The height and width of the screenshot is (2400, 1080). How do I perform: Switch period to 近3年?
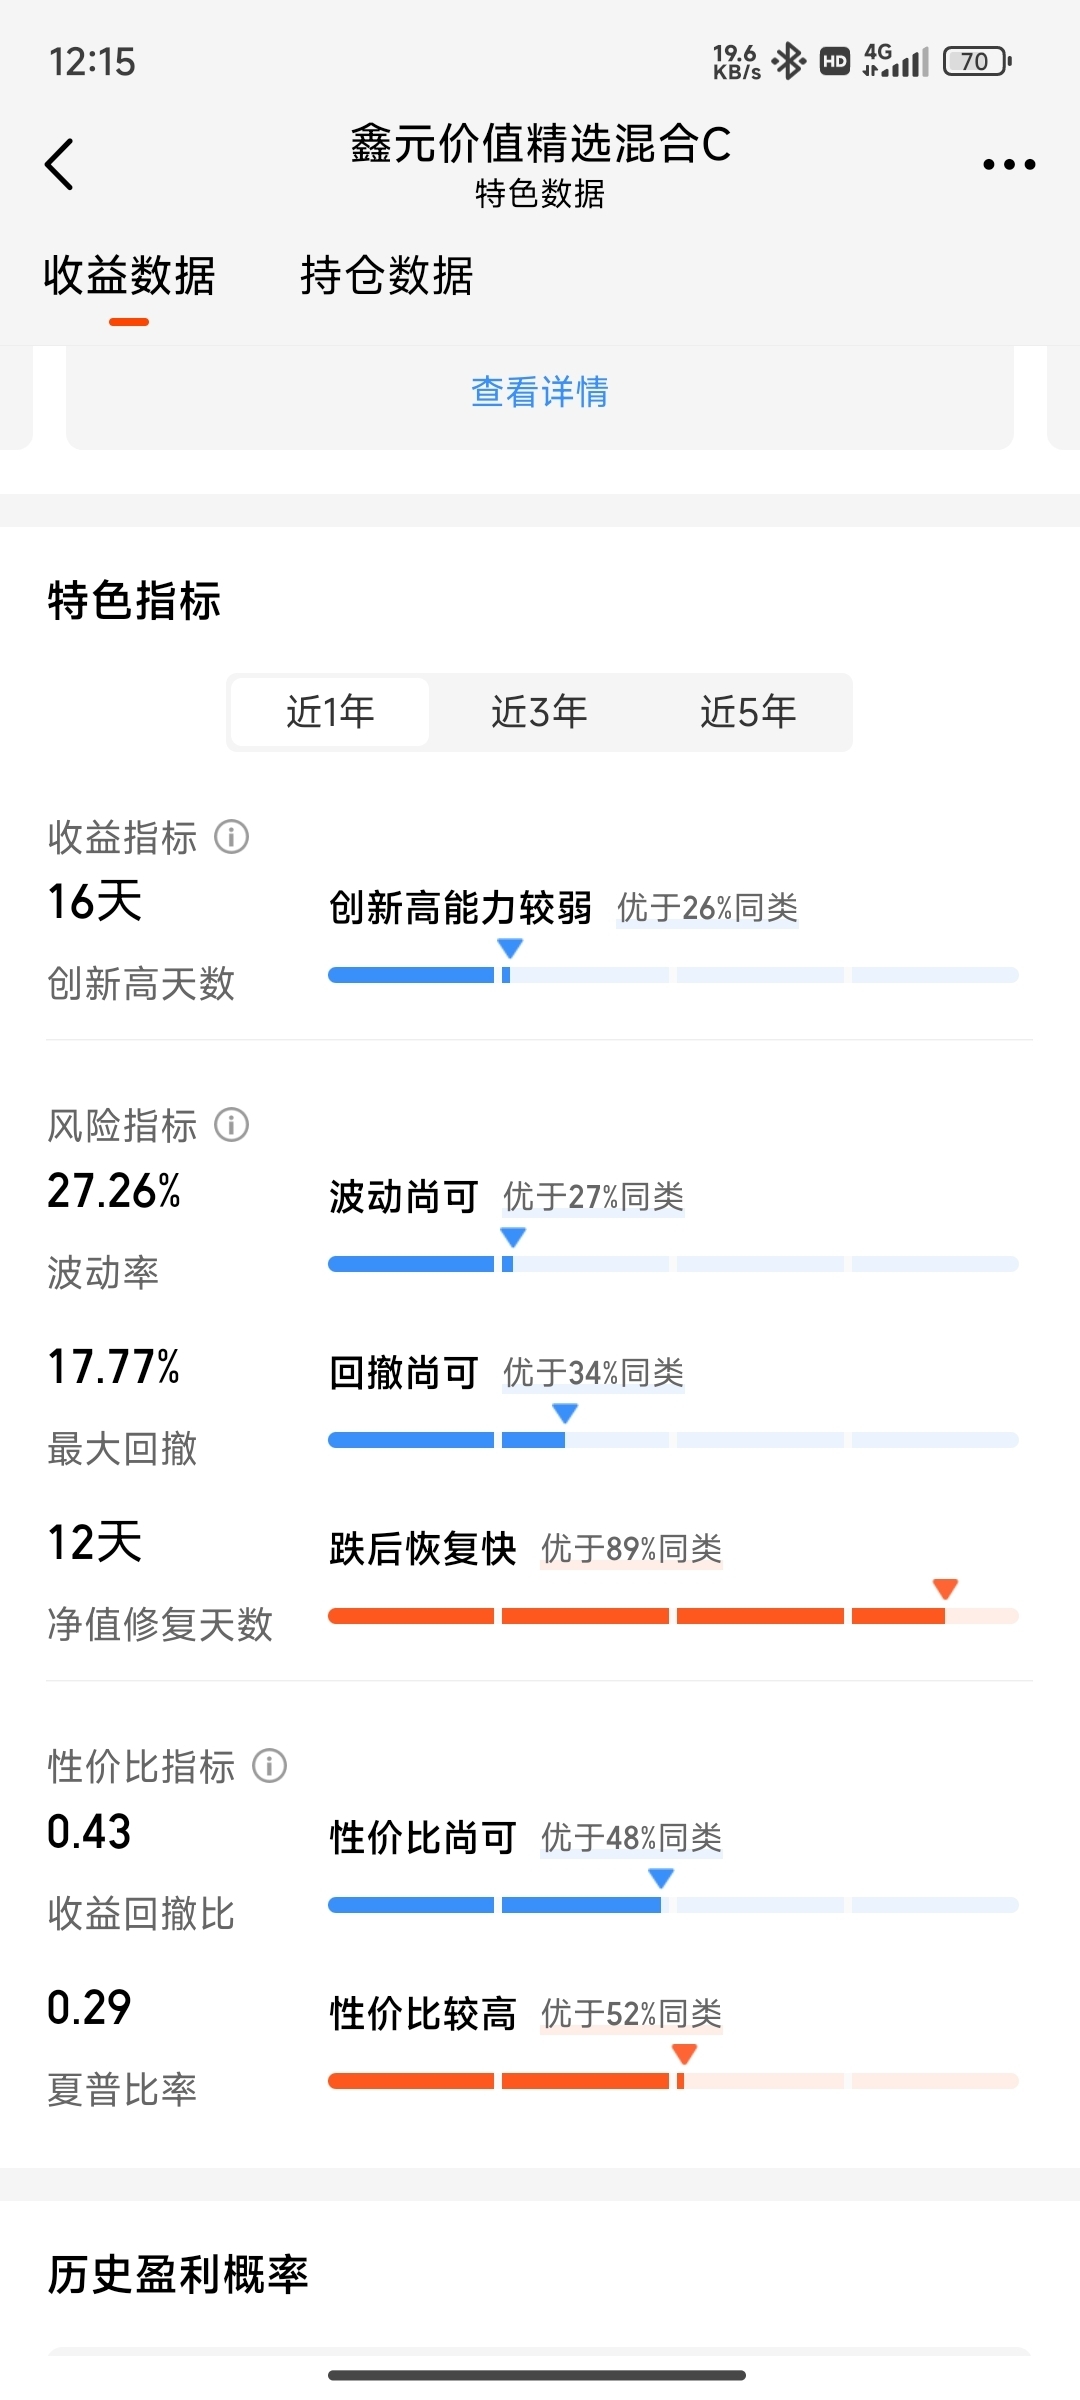539,712
